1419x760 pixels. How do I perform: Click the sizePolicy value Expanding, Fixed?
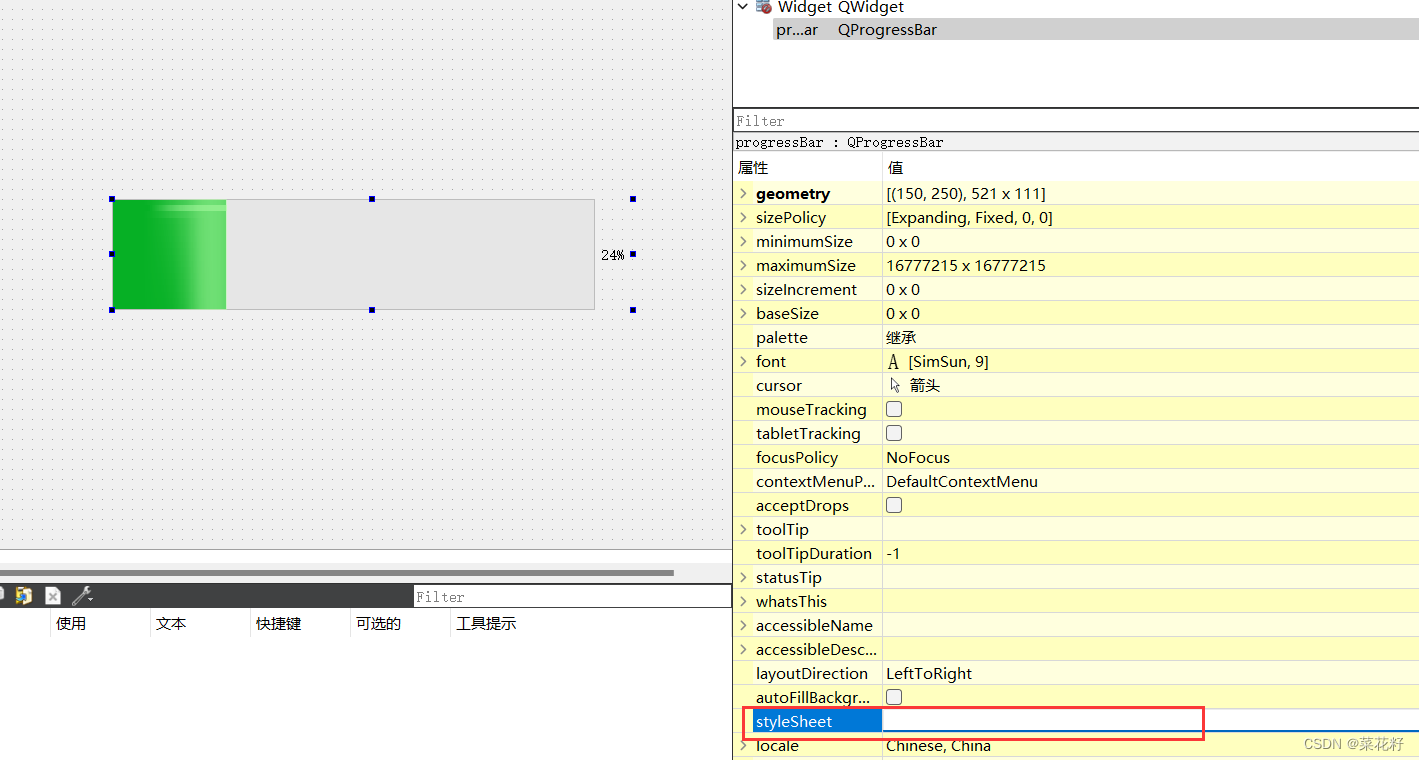coord(969,217)
